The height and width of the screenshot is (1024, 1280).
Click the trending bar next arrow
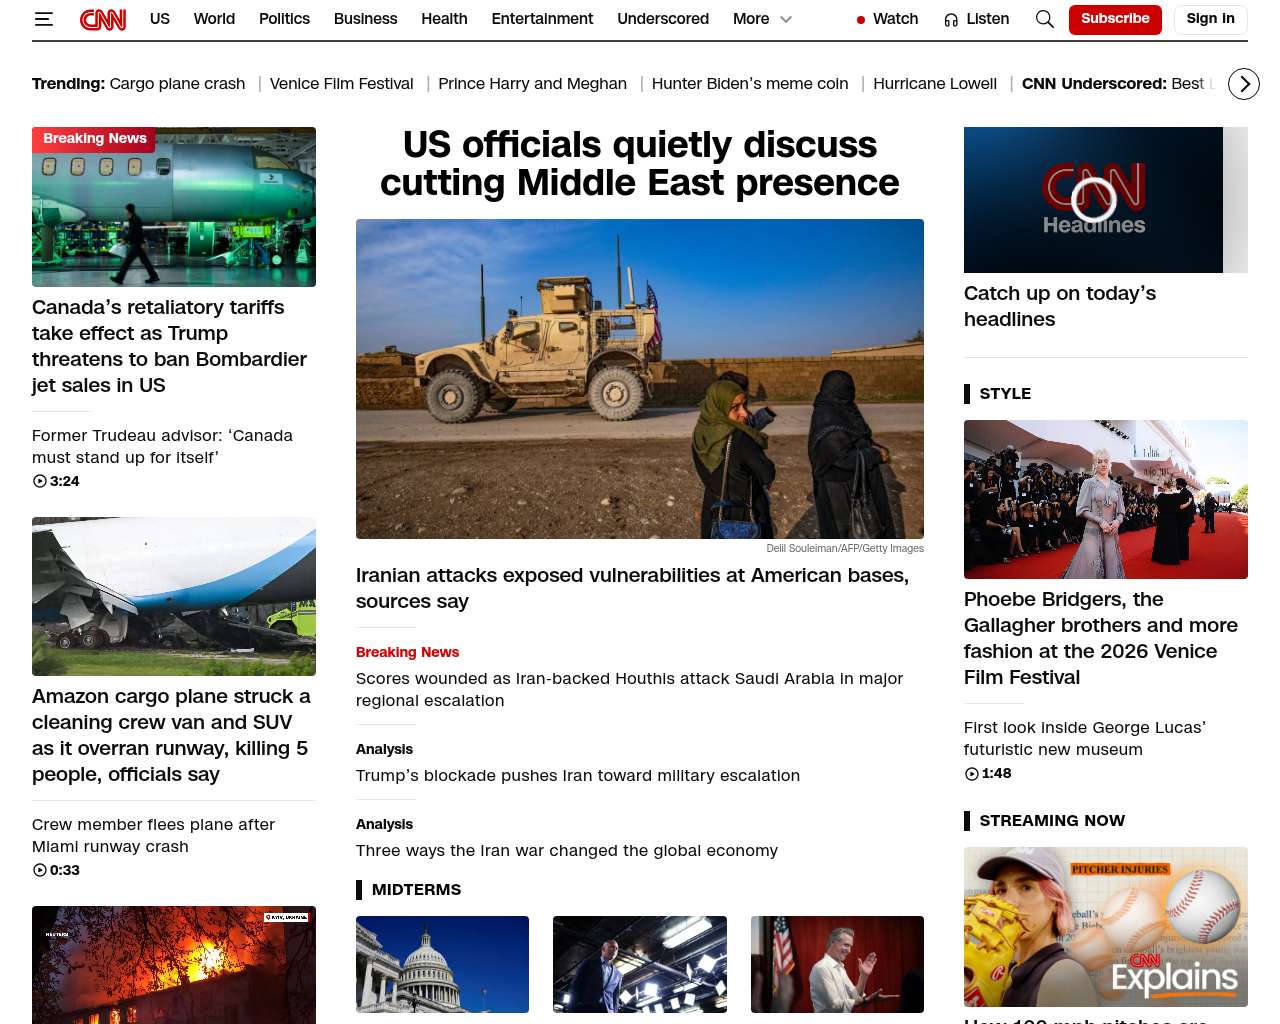(1244, 84)
